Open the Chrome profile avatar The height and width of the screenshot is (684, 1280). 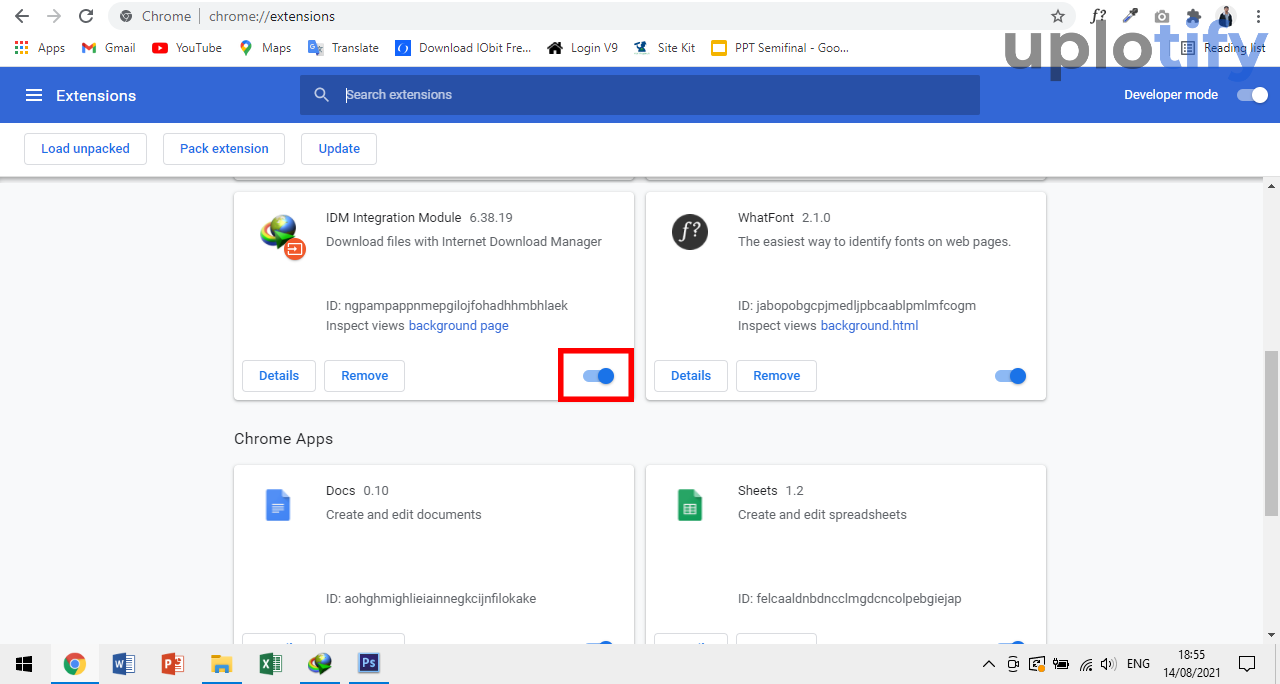tap(1226, 16)
